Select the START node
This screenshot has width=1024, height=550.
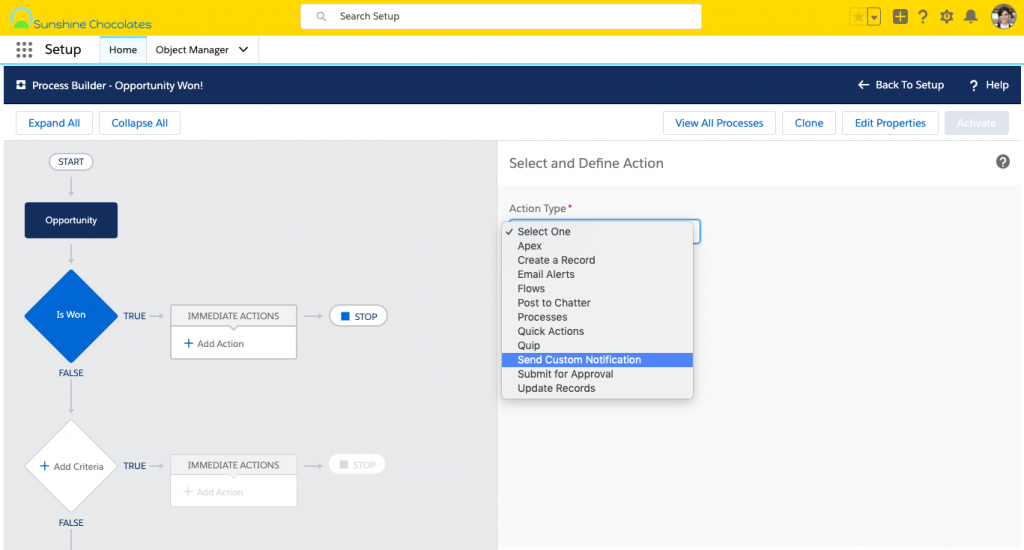[71, 161]
